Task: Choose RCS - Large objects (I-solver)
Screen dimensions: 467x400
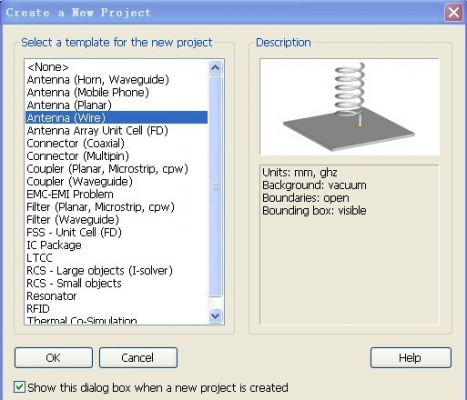Action: pos(116,270)
